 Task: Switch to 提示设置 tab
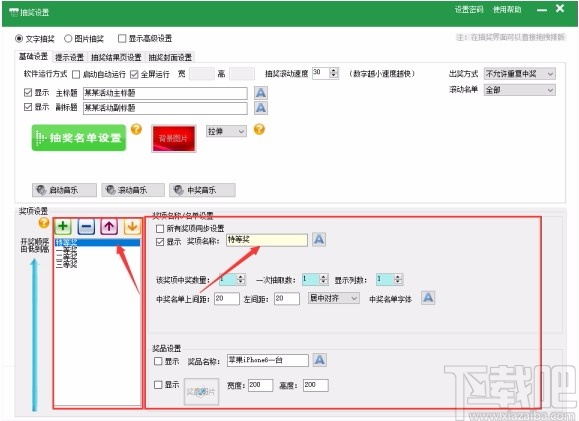[69, 57]
